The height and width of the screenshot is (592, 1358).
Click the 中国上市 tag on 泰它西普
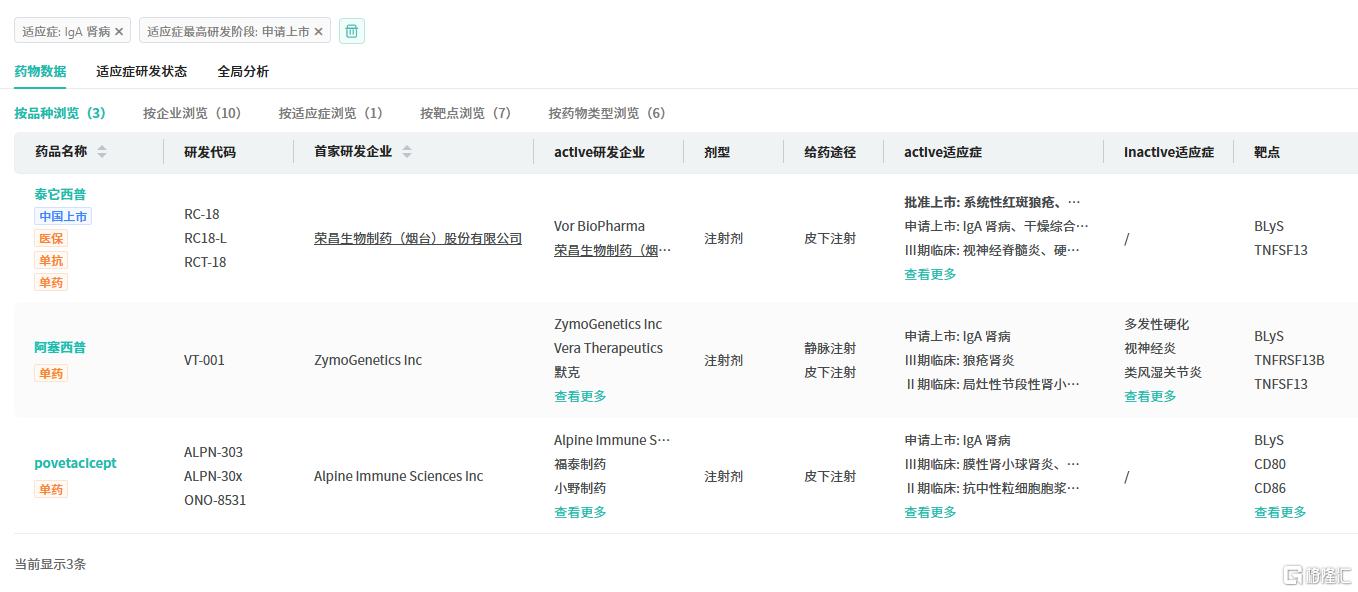click(64, 216)
